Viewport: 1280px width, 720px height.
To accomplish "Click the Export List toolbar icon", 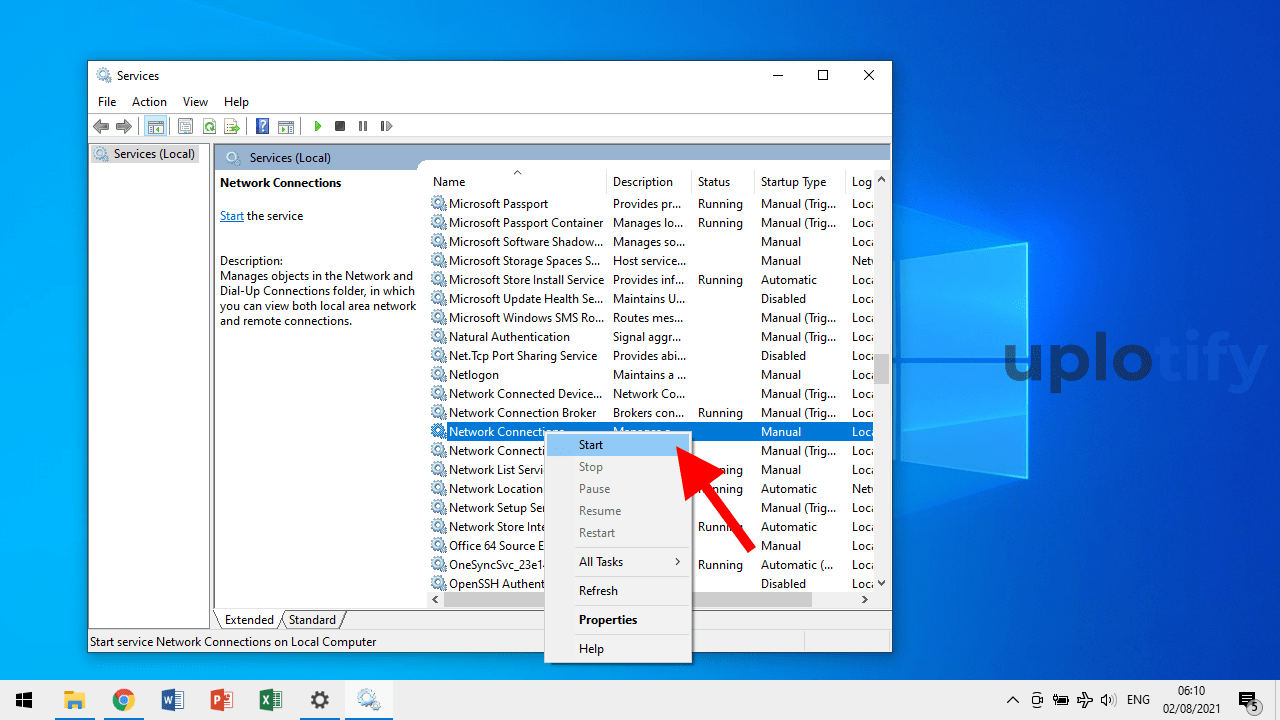I will click(232, 126).
